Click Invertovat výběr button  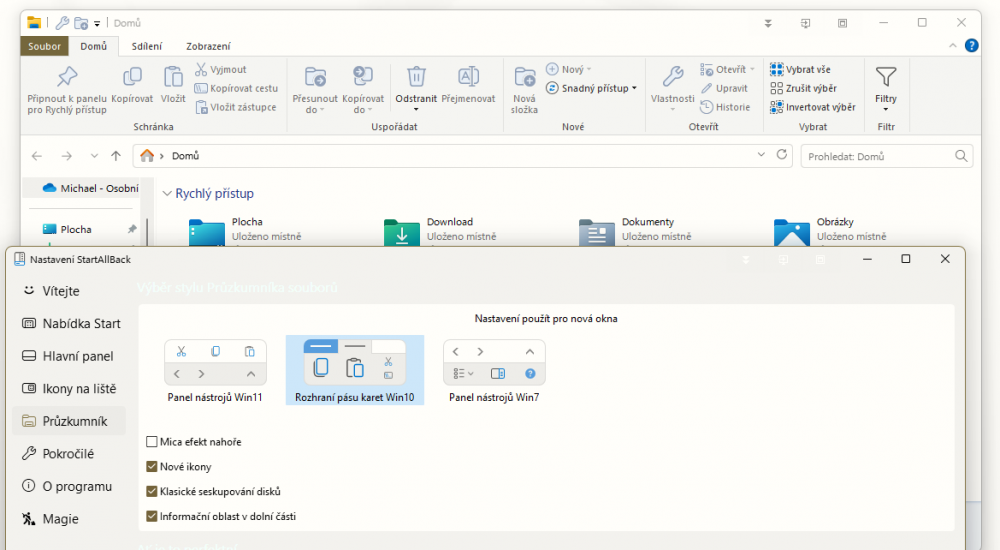(x=812, y=107)
